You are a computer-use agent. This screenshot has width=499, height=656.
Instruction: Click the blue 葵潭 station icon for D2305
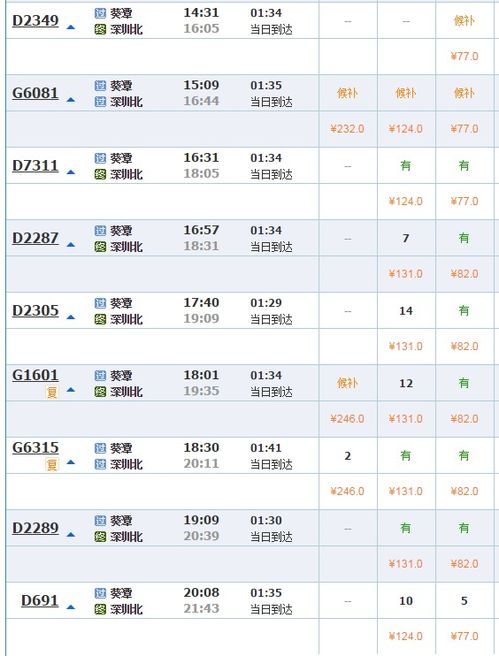[x=100, y=303]
